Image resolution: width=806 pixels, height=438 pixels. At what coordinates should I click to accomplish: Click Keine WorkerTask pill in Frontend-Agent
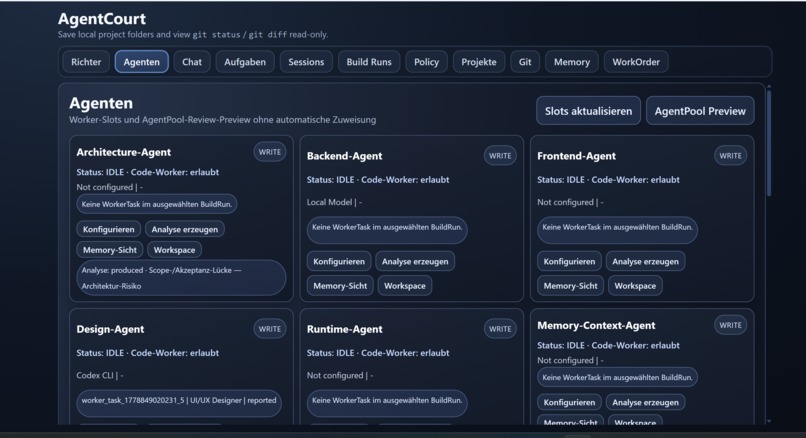tap(617, 230)
